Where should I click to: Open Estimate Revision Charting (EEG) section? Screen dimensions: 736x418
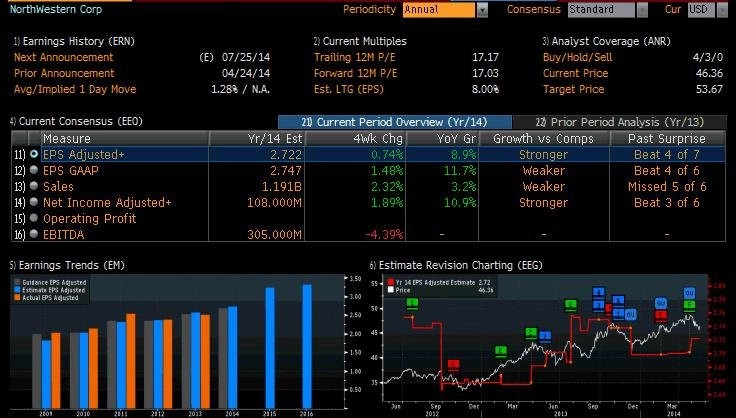(x=456, y=265)
